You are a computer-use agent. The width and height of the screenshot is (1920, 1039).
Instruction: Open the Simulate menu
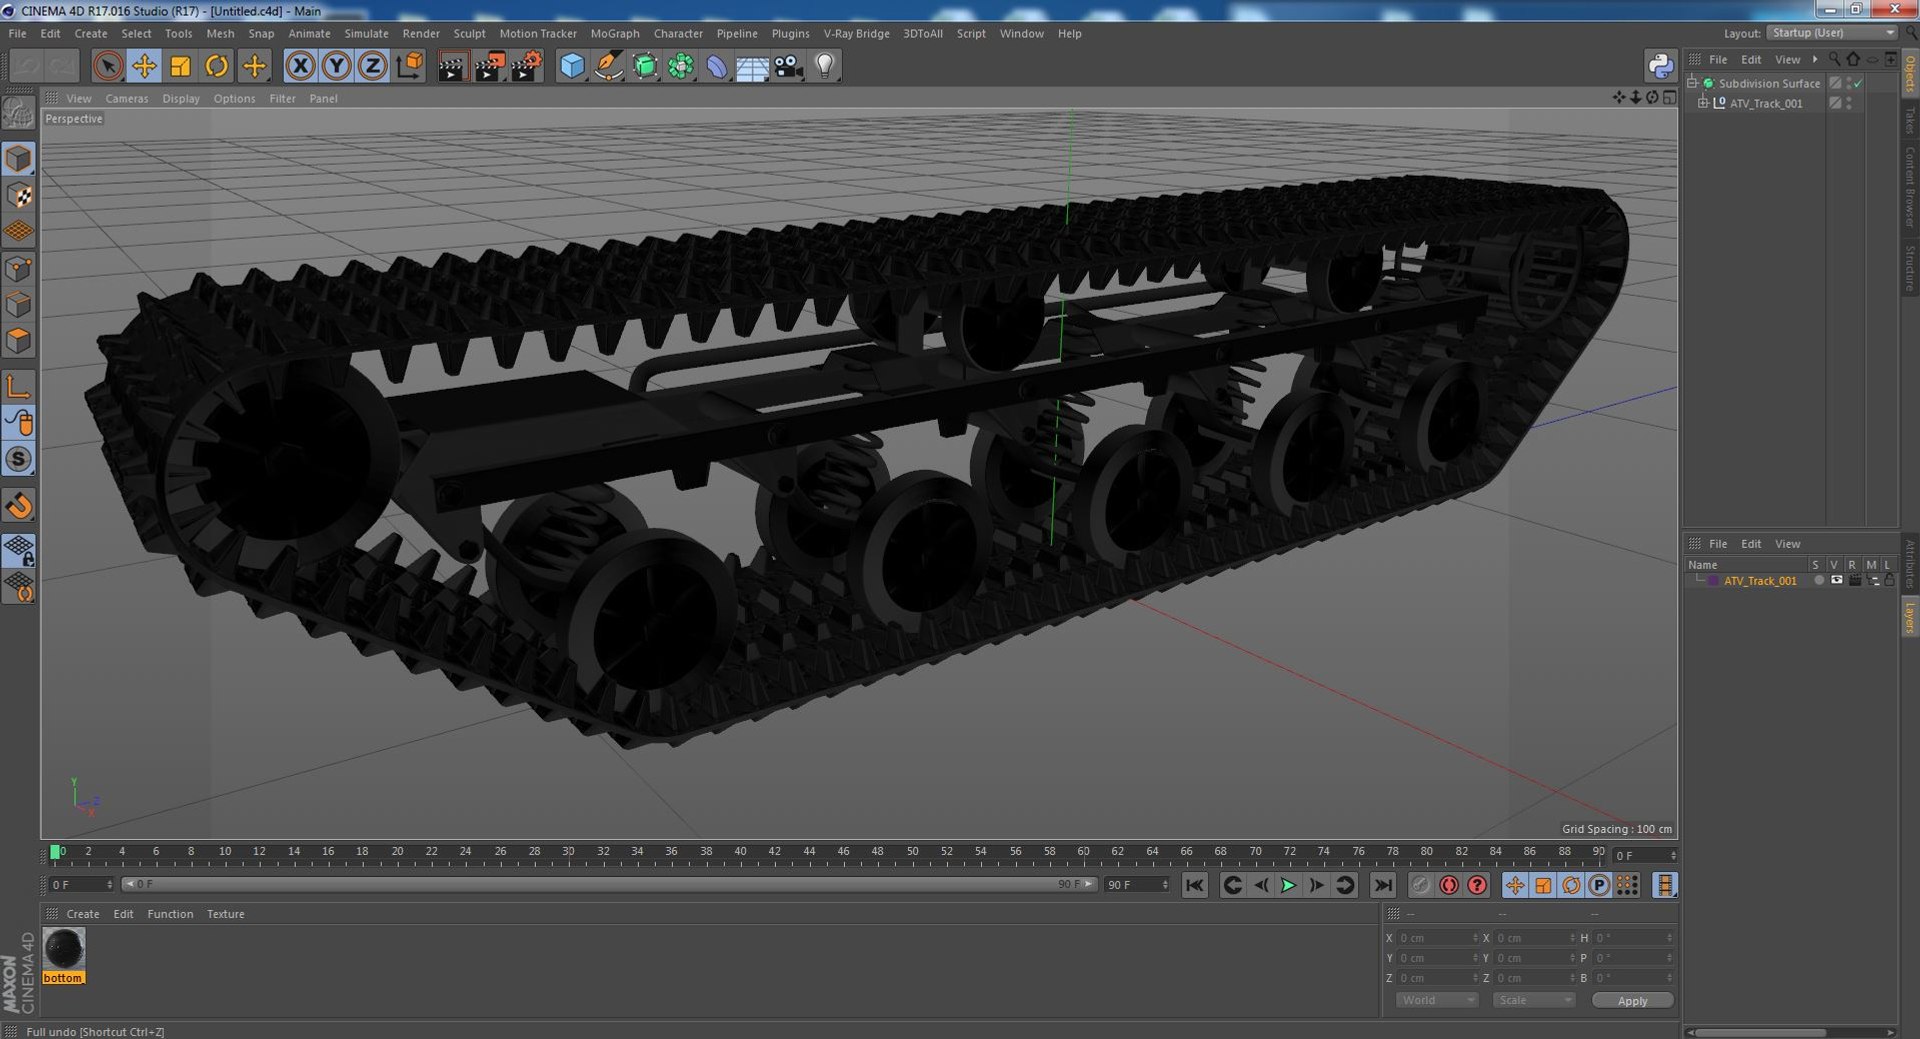click(366, 34)
